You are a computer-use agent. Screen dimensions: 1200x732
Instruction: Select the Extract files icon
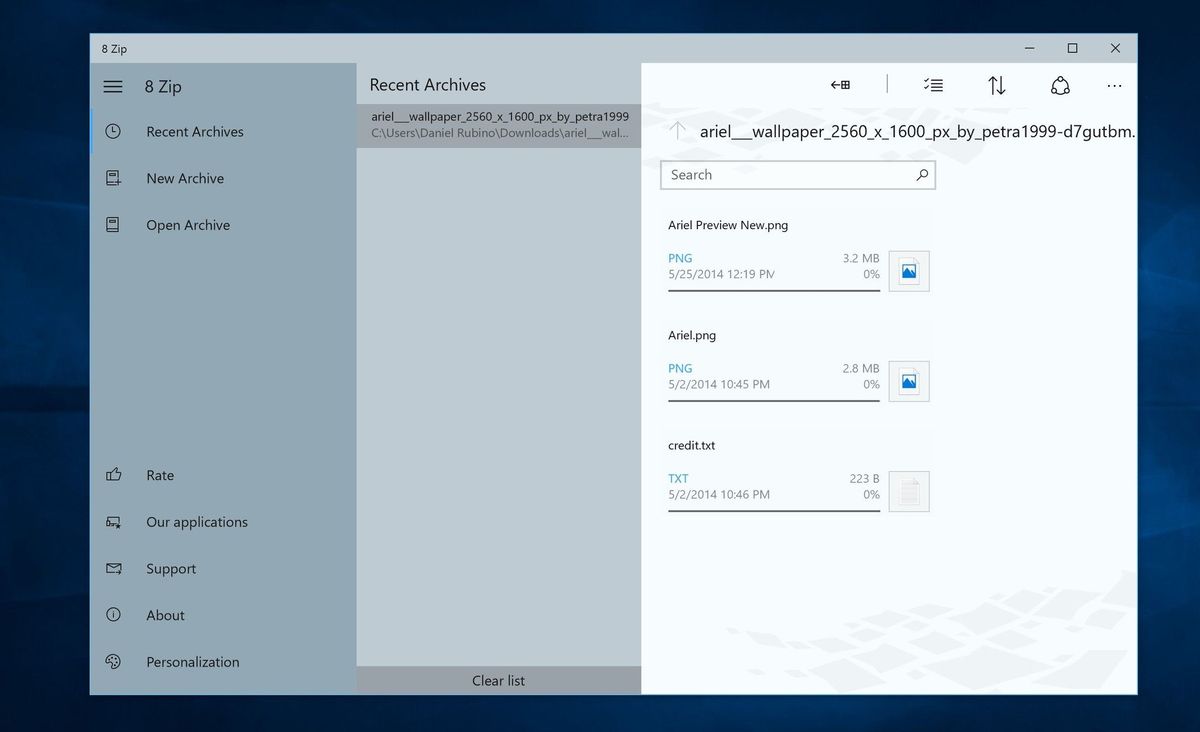click(840, 85)
